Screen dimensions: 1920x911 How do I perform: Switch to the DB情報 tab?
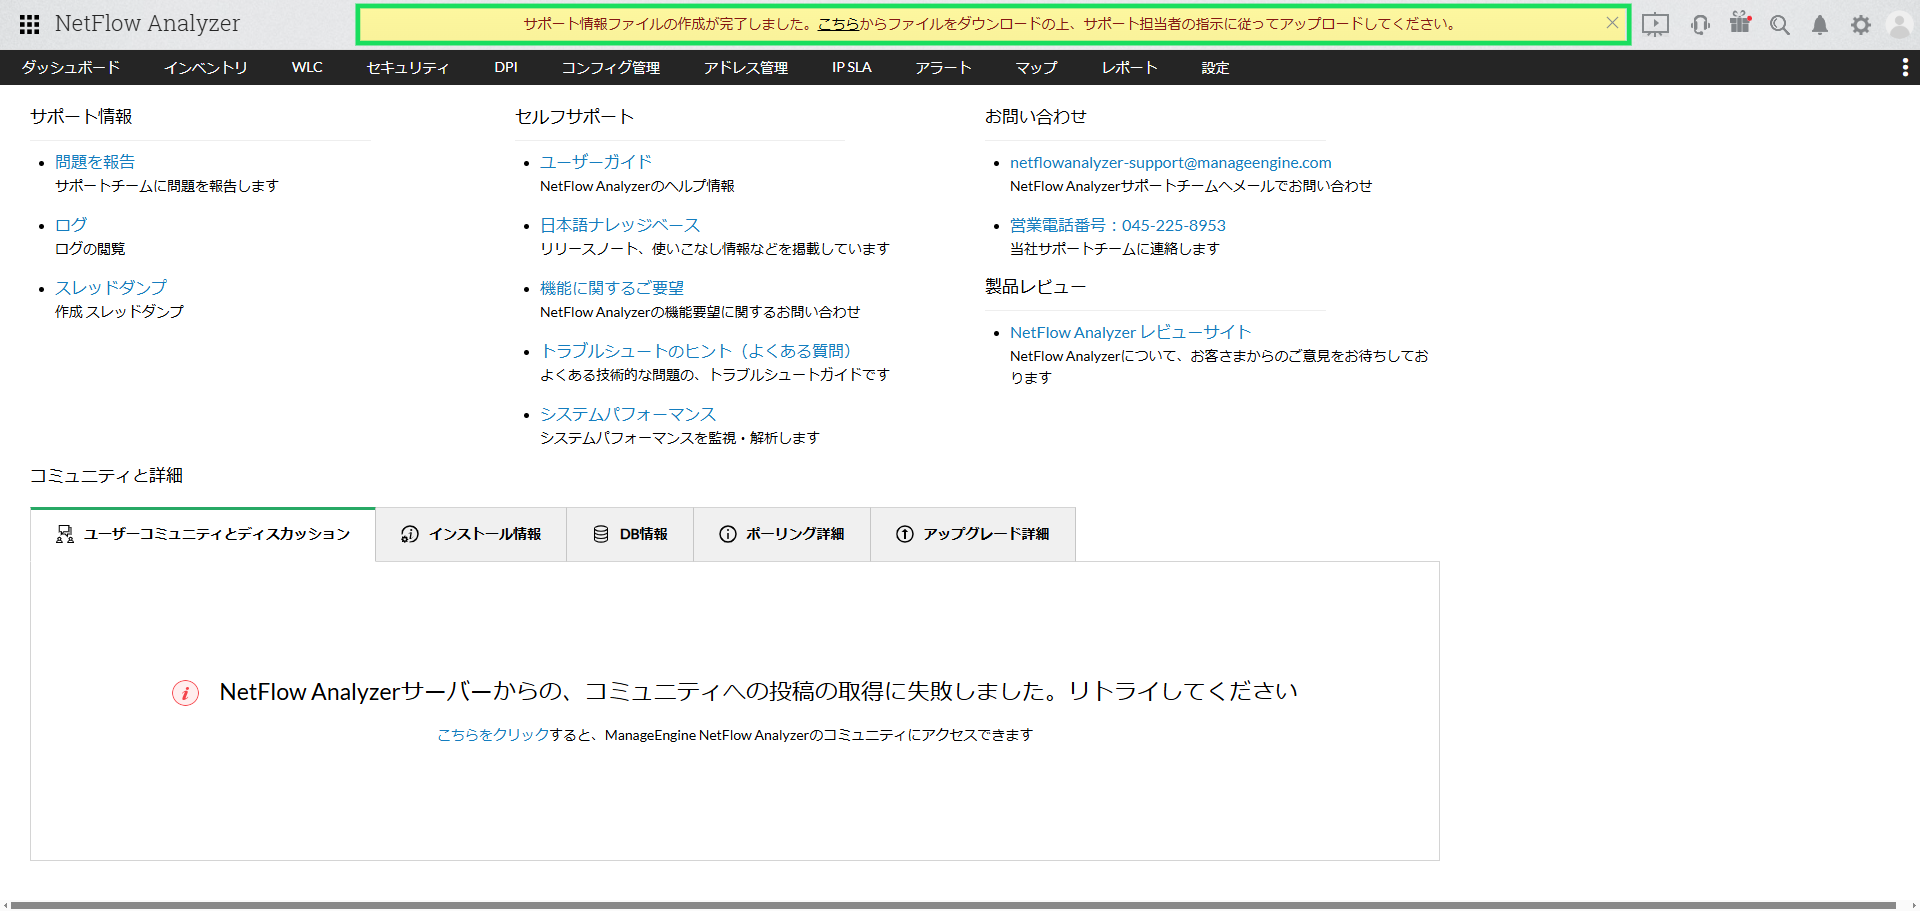click(630, 534)
